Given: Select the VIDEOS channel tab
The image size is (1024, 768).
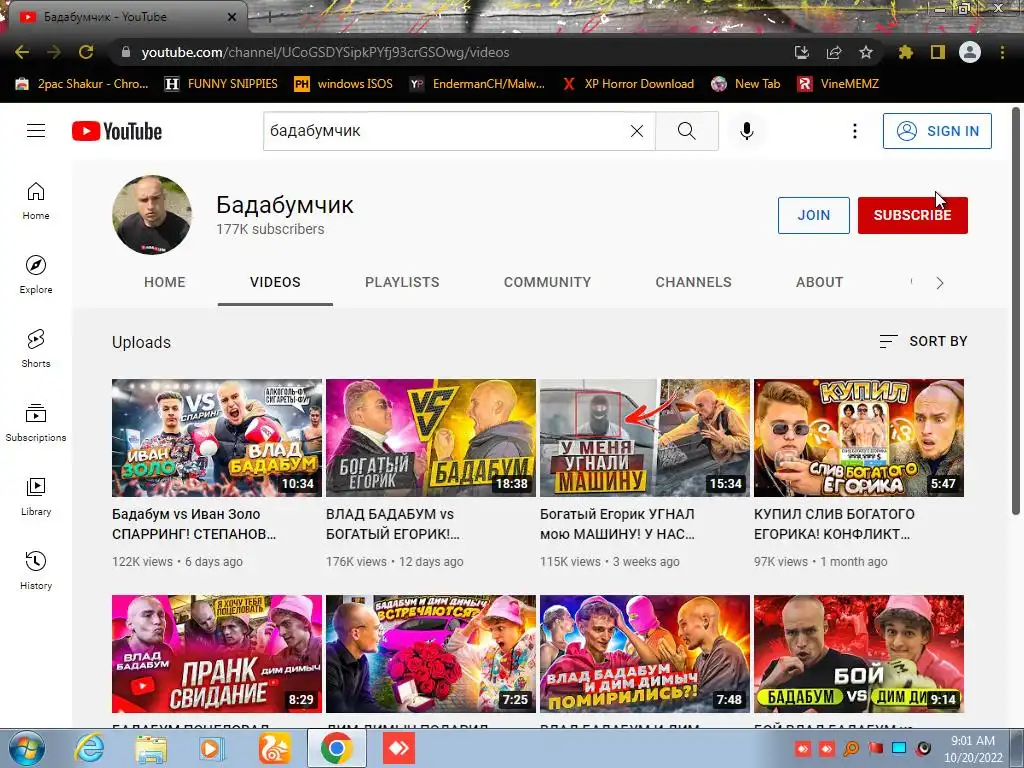Looking at the screenshot, I should coord(275,282).
